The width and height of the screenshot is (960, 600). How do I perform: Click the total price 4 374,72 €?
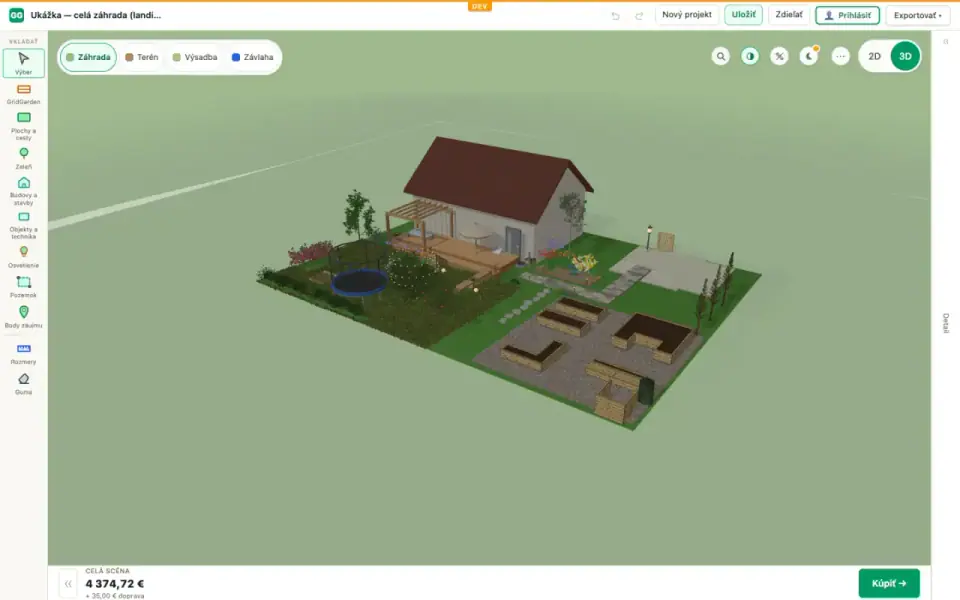tap(114, 583)
